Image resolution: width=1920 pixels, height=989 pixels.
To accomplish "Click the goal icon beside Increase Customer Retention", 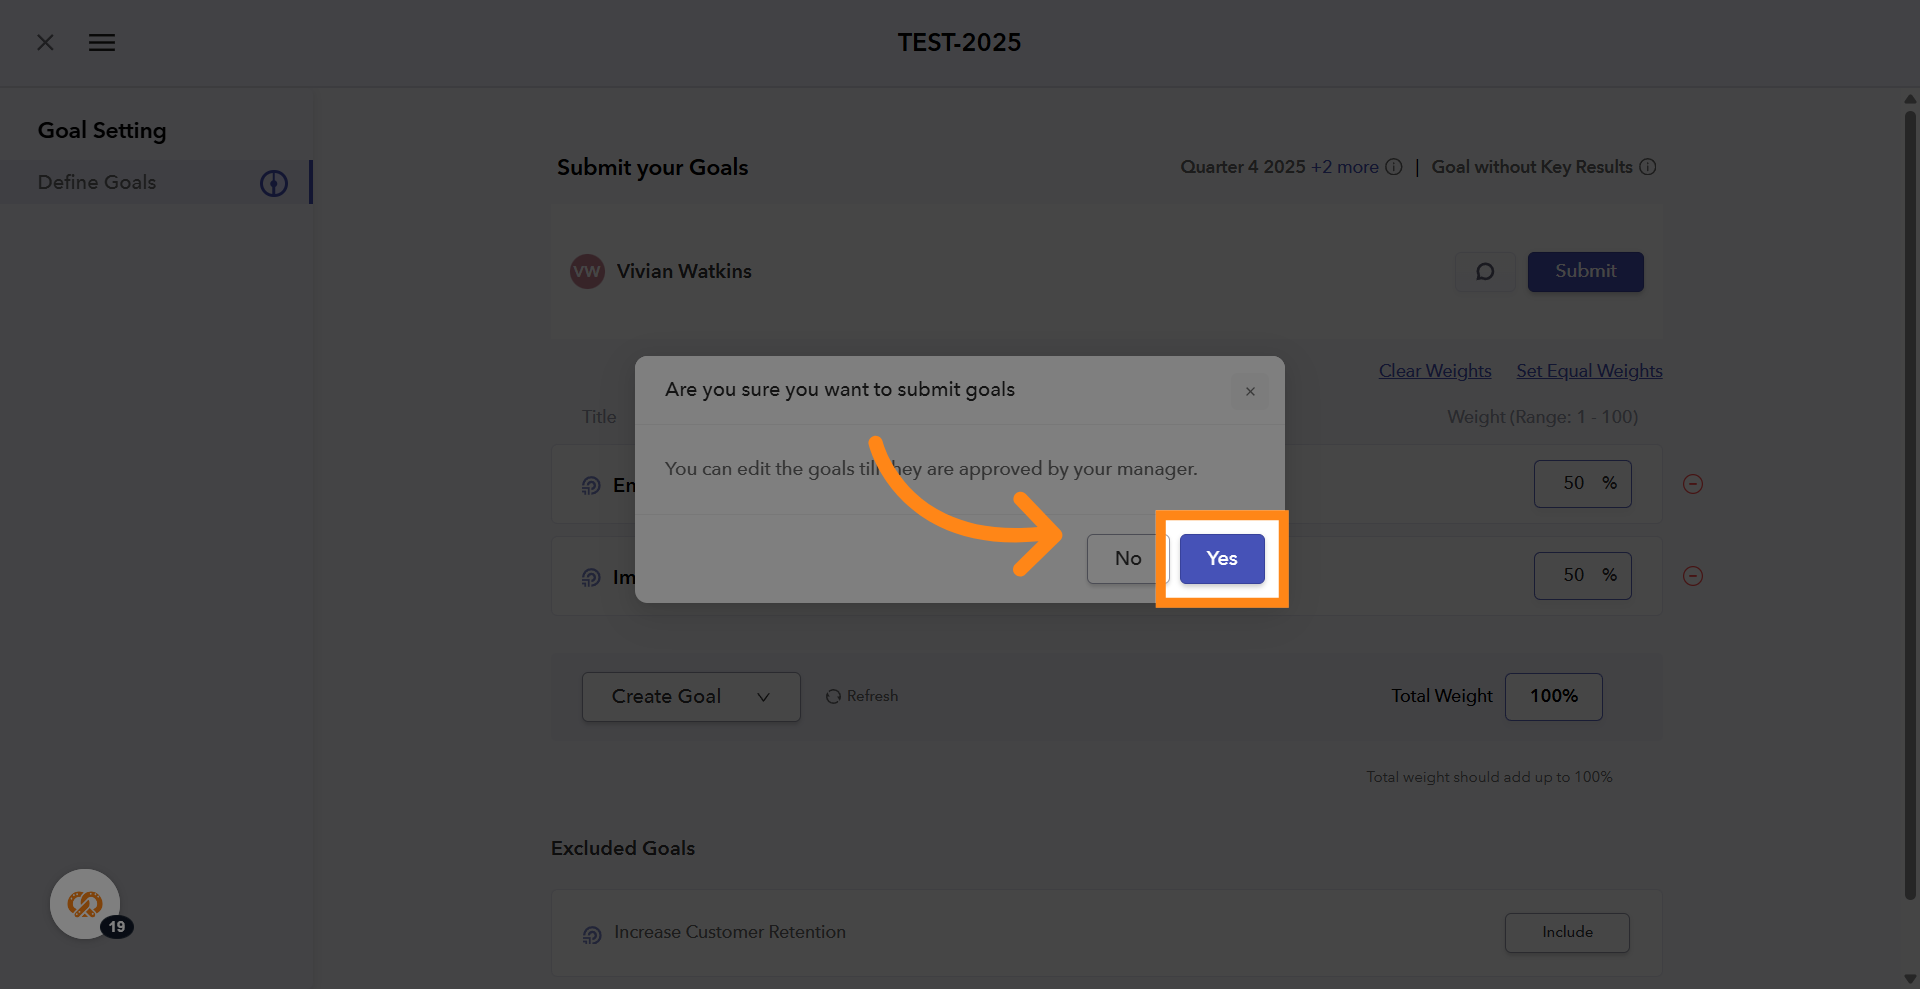I will (591, 934).
